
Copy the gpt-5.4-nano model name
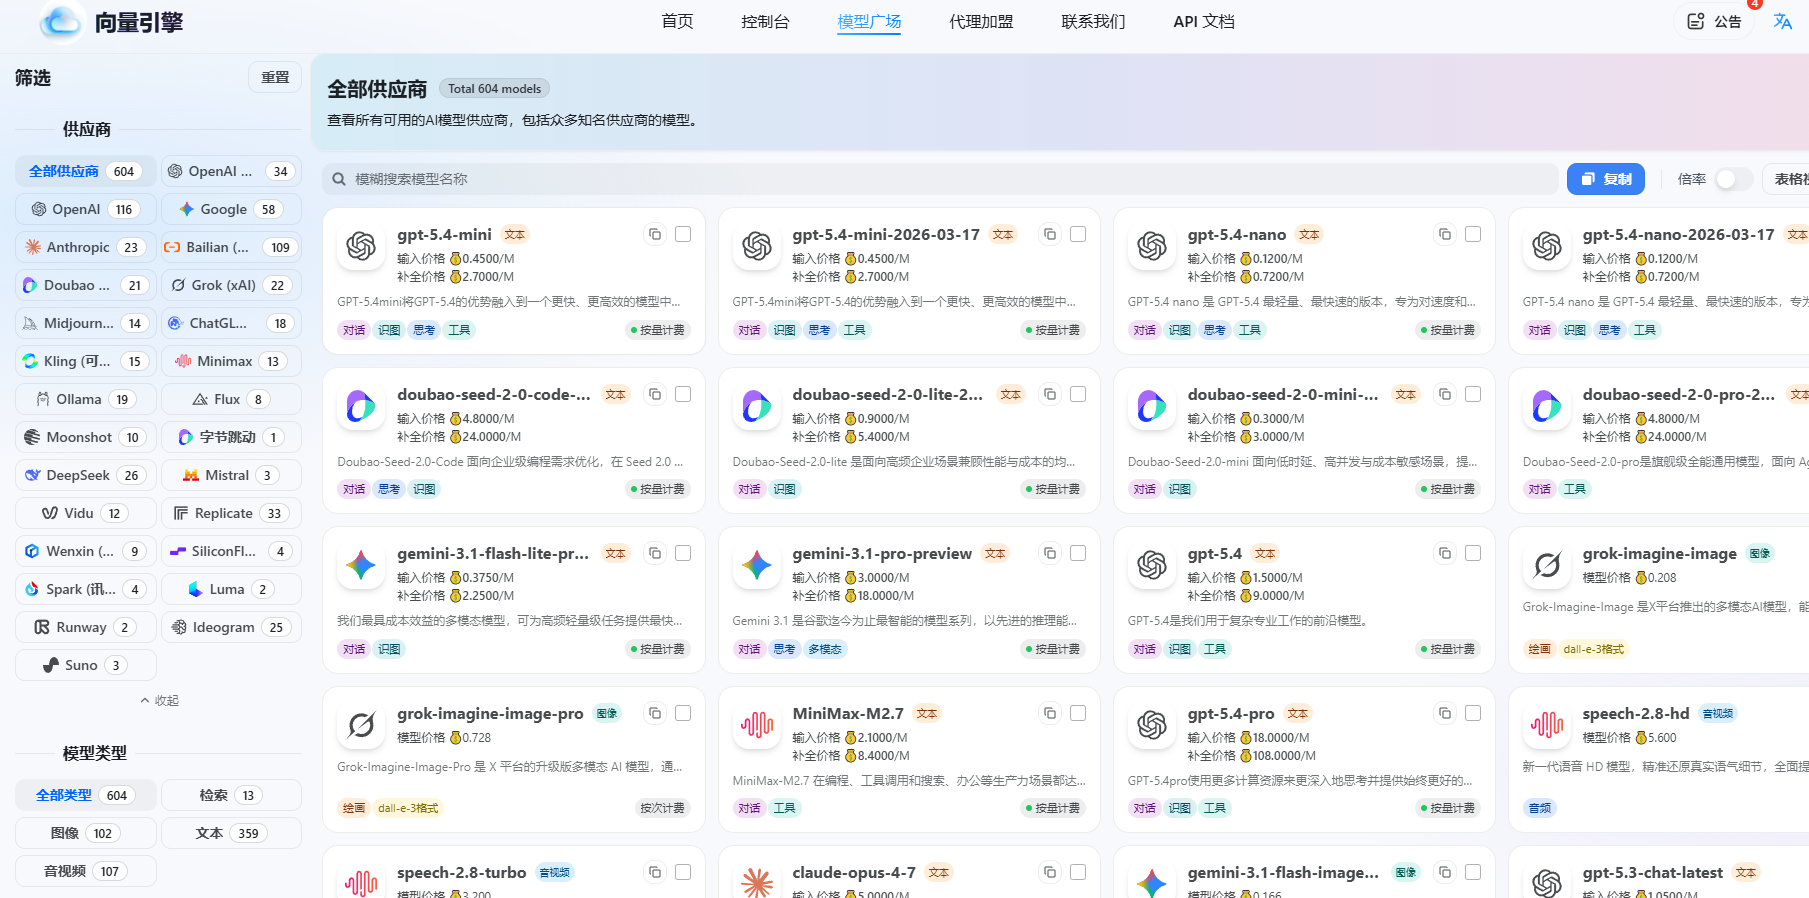[1445, 234]
